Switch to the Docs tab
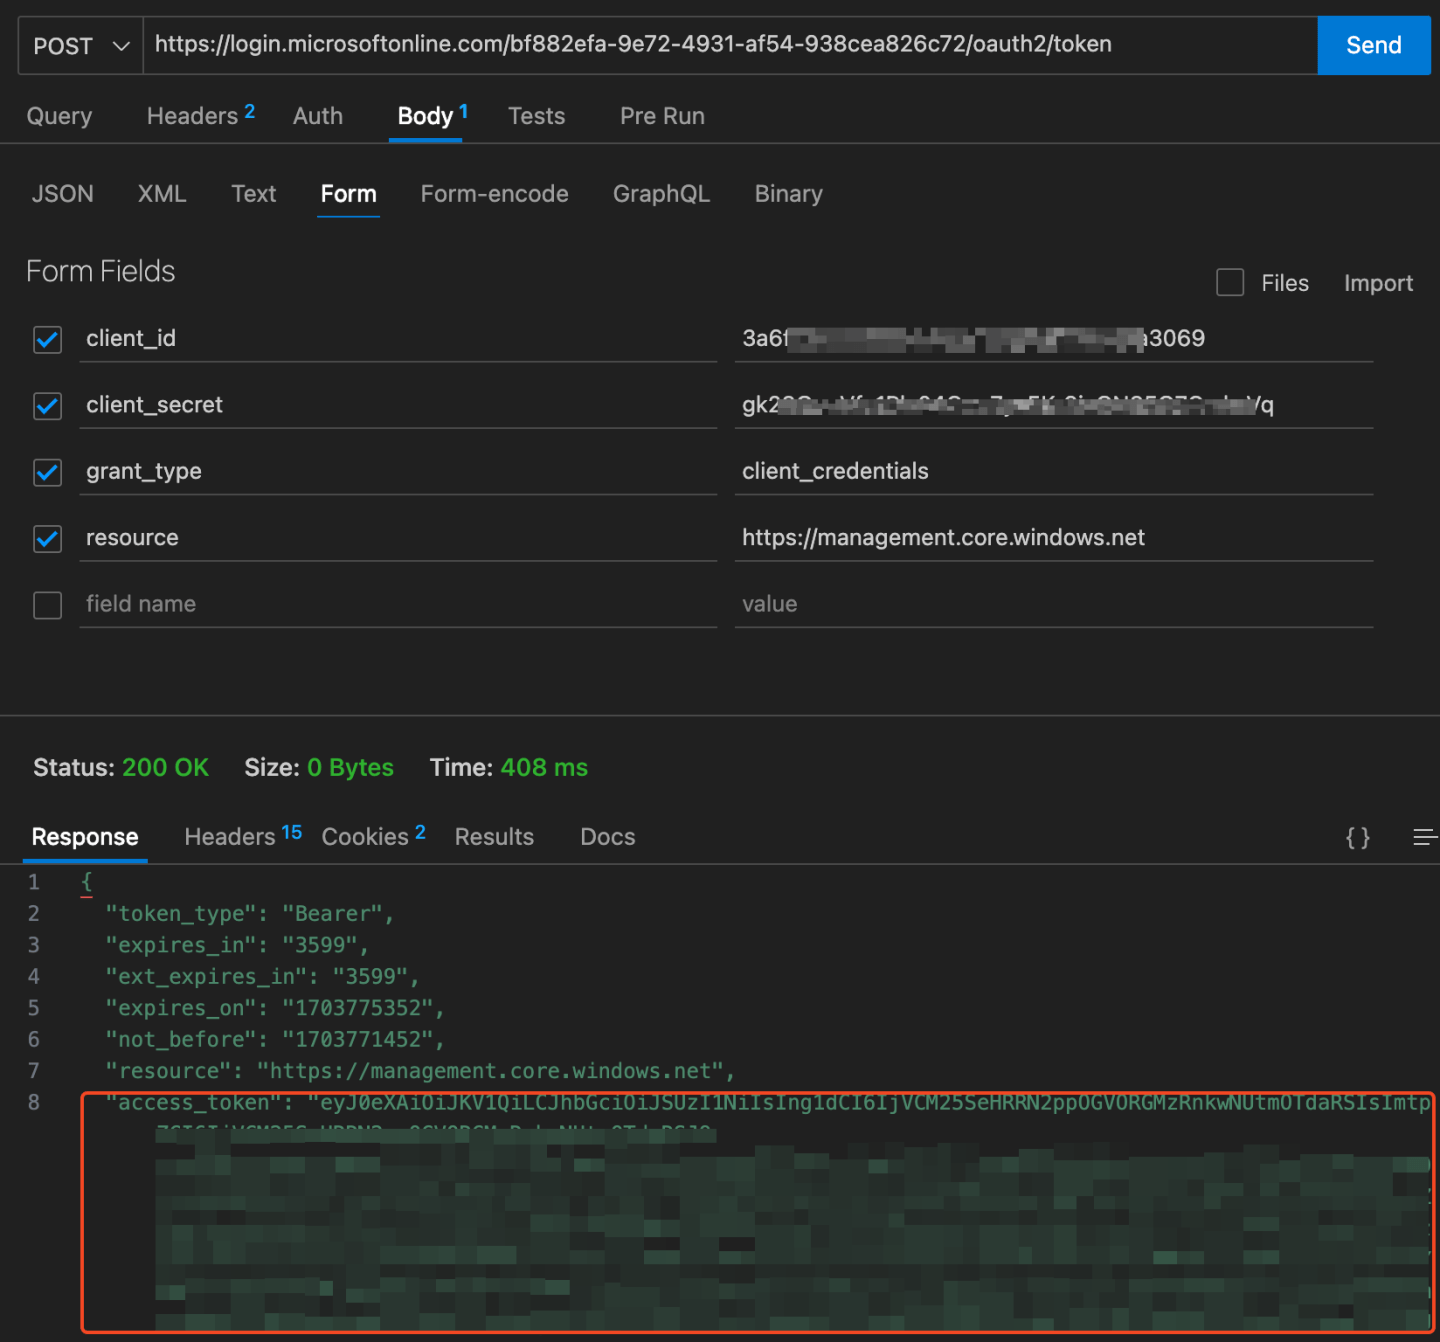Image resolution: width=1440 pixels, height=1342 pixels. 607,837
